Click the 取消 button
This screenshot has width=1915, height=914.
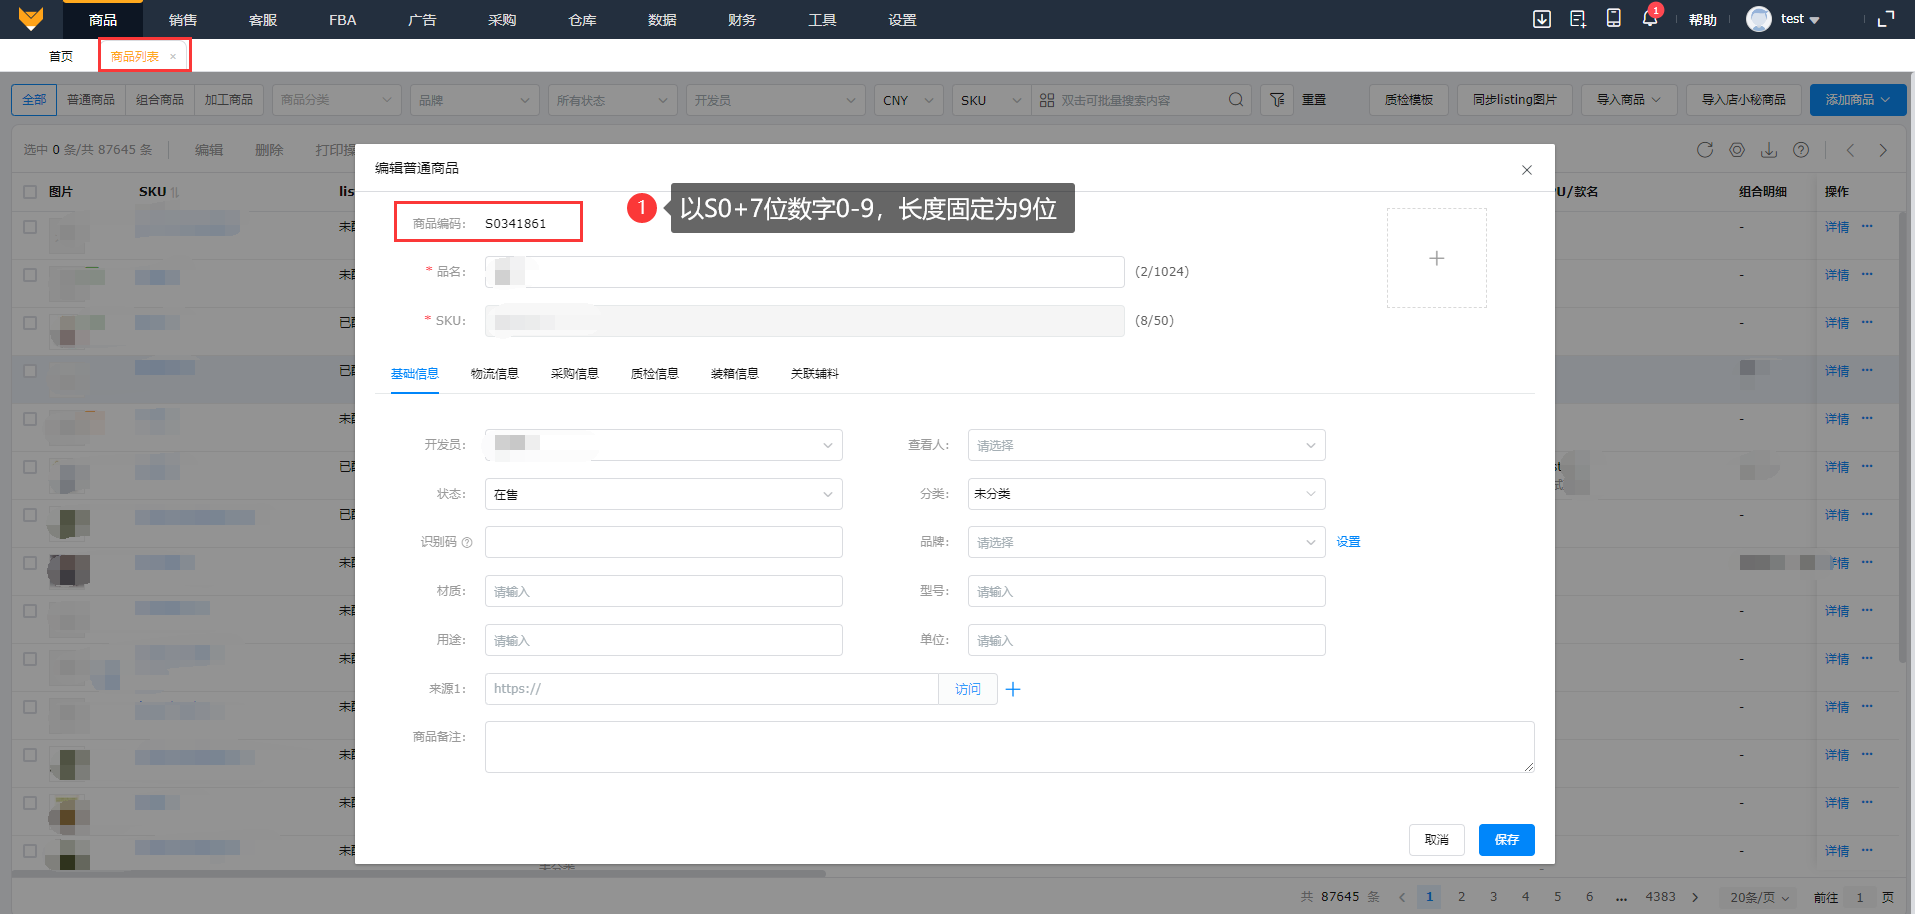click(x=1437, y=840)
